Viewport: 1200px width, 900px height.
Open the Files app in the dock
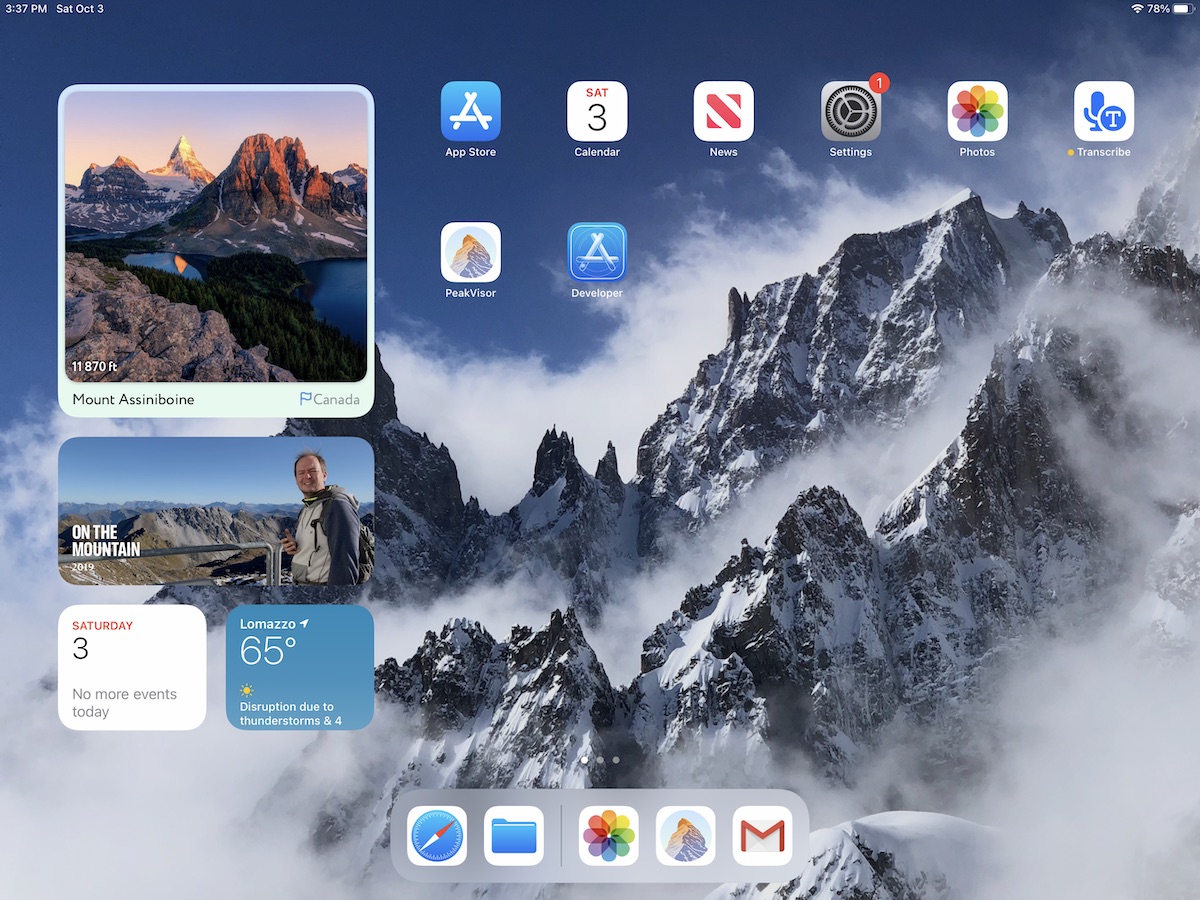pos(514,835)
